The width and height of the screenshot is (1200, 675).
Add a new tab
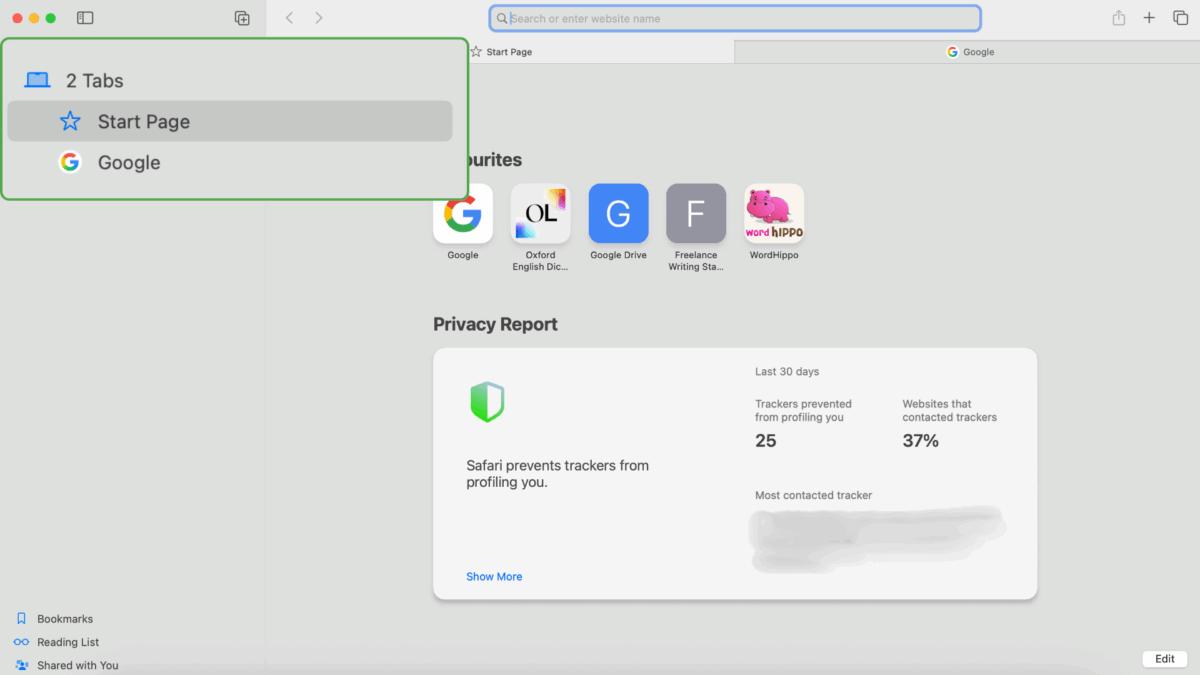click(x=1149, y=18)
